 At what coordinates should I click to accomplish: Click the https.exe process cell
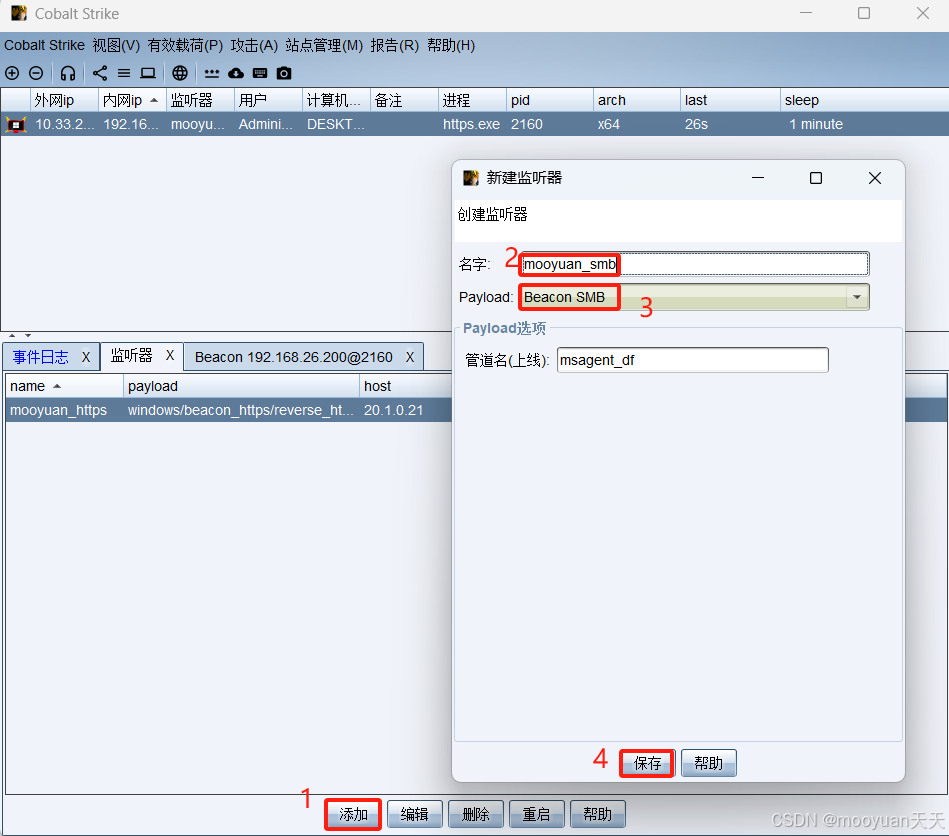pos(471,125)
